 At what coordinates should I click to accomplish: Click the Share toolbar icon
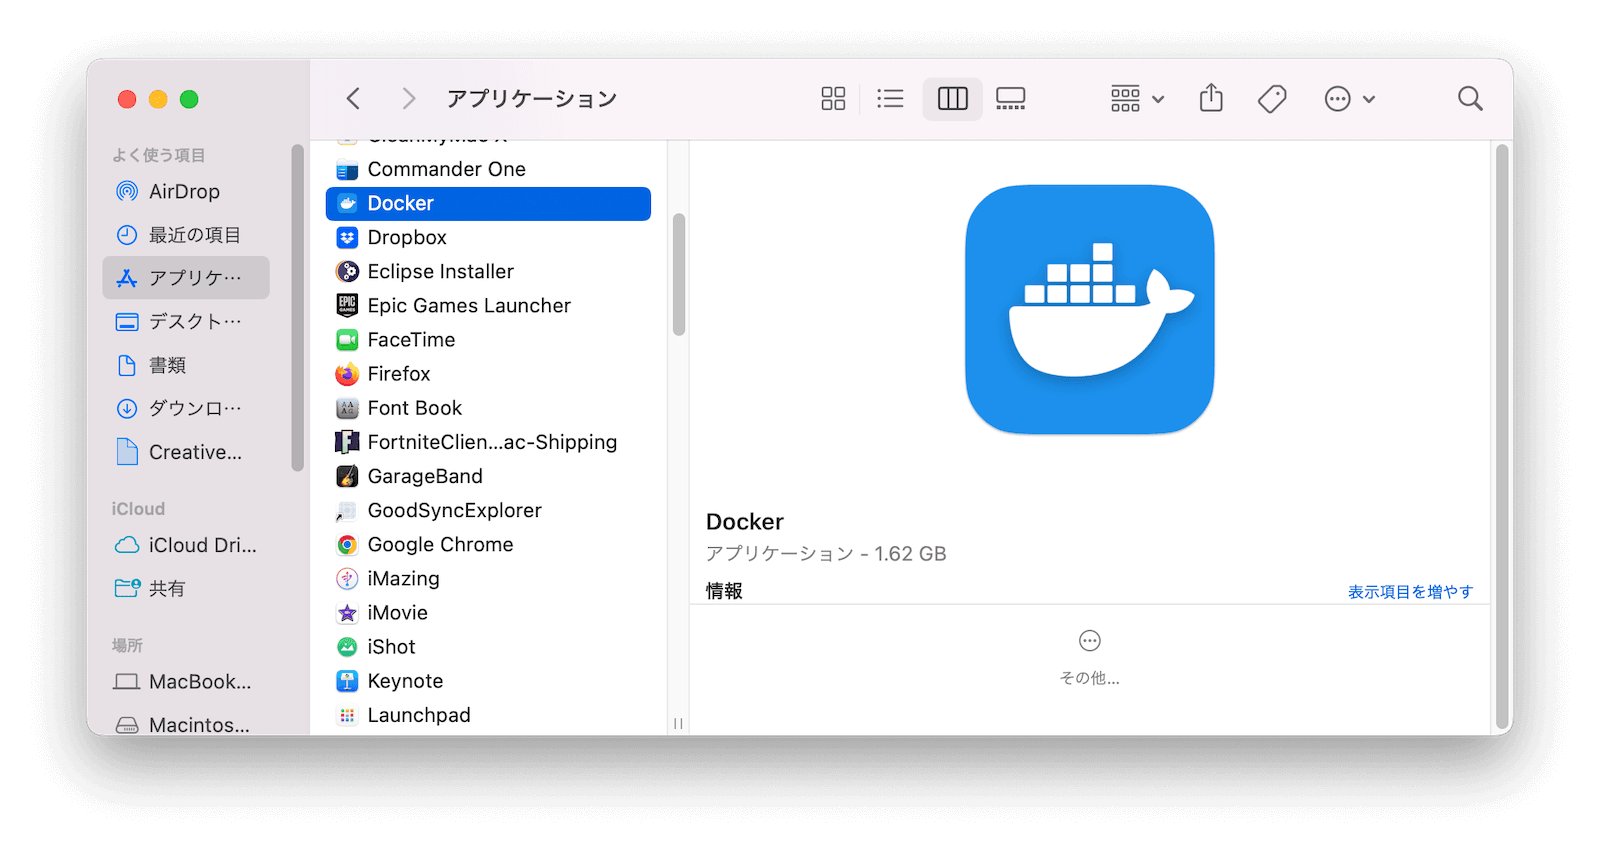coord(1211,98)
